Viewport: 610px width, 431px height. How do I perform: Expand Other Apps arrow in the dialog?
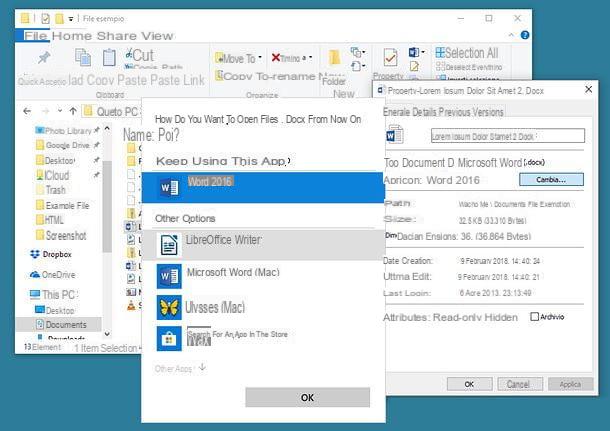(x=202, y=367)
